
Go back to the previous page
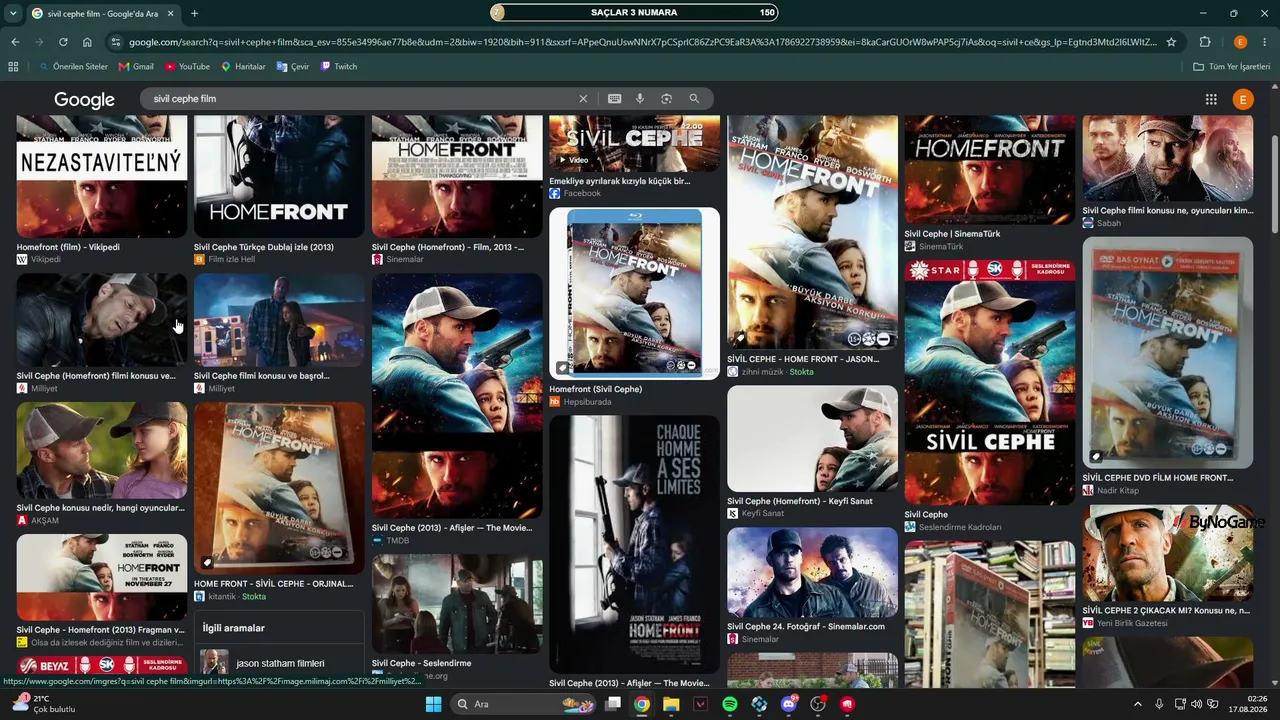click(x=15, y=42)
